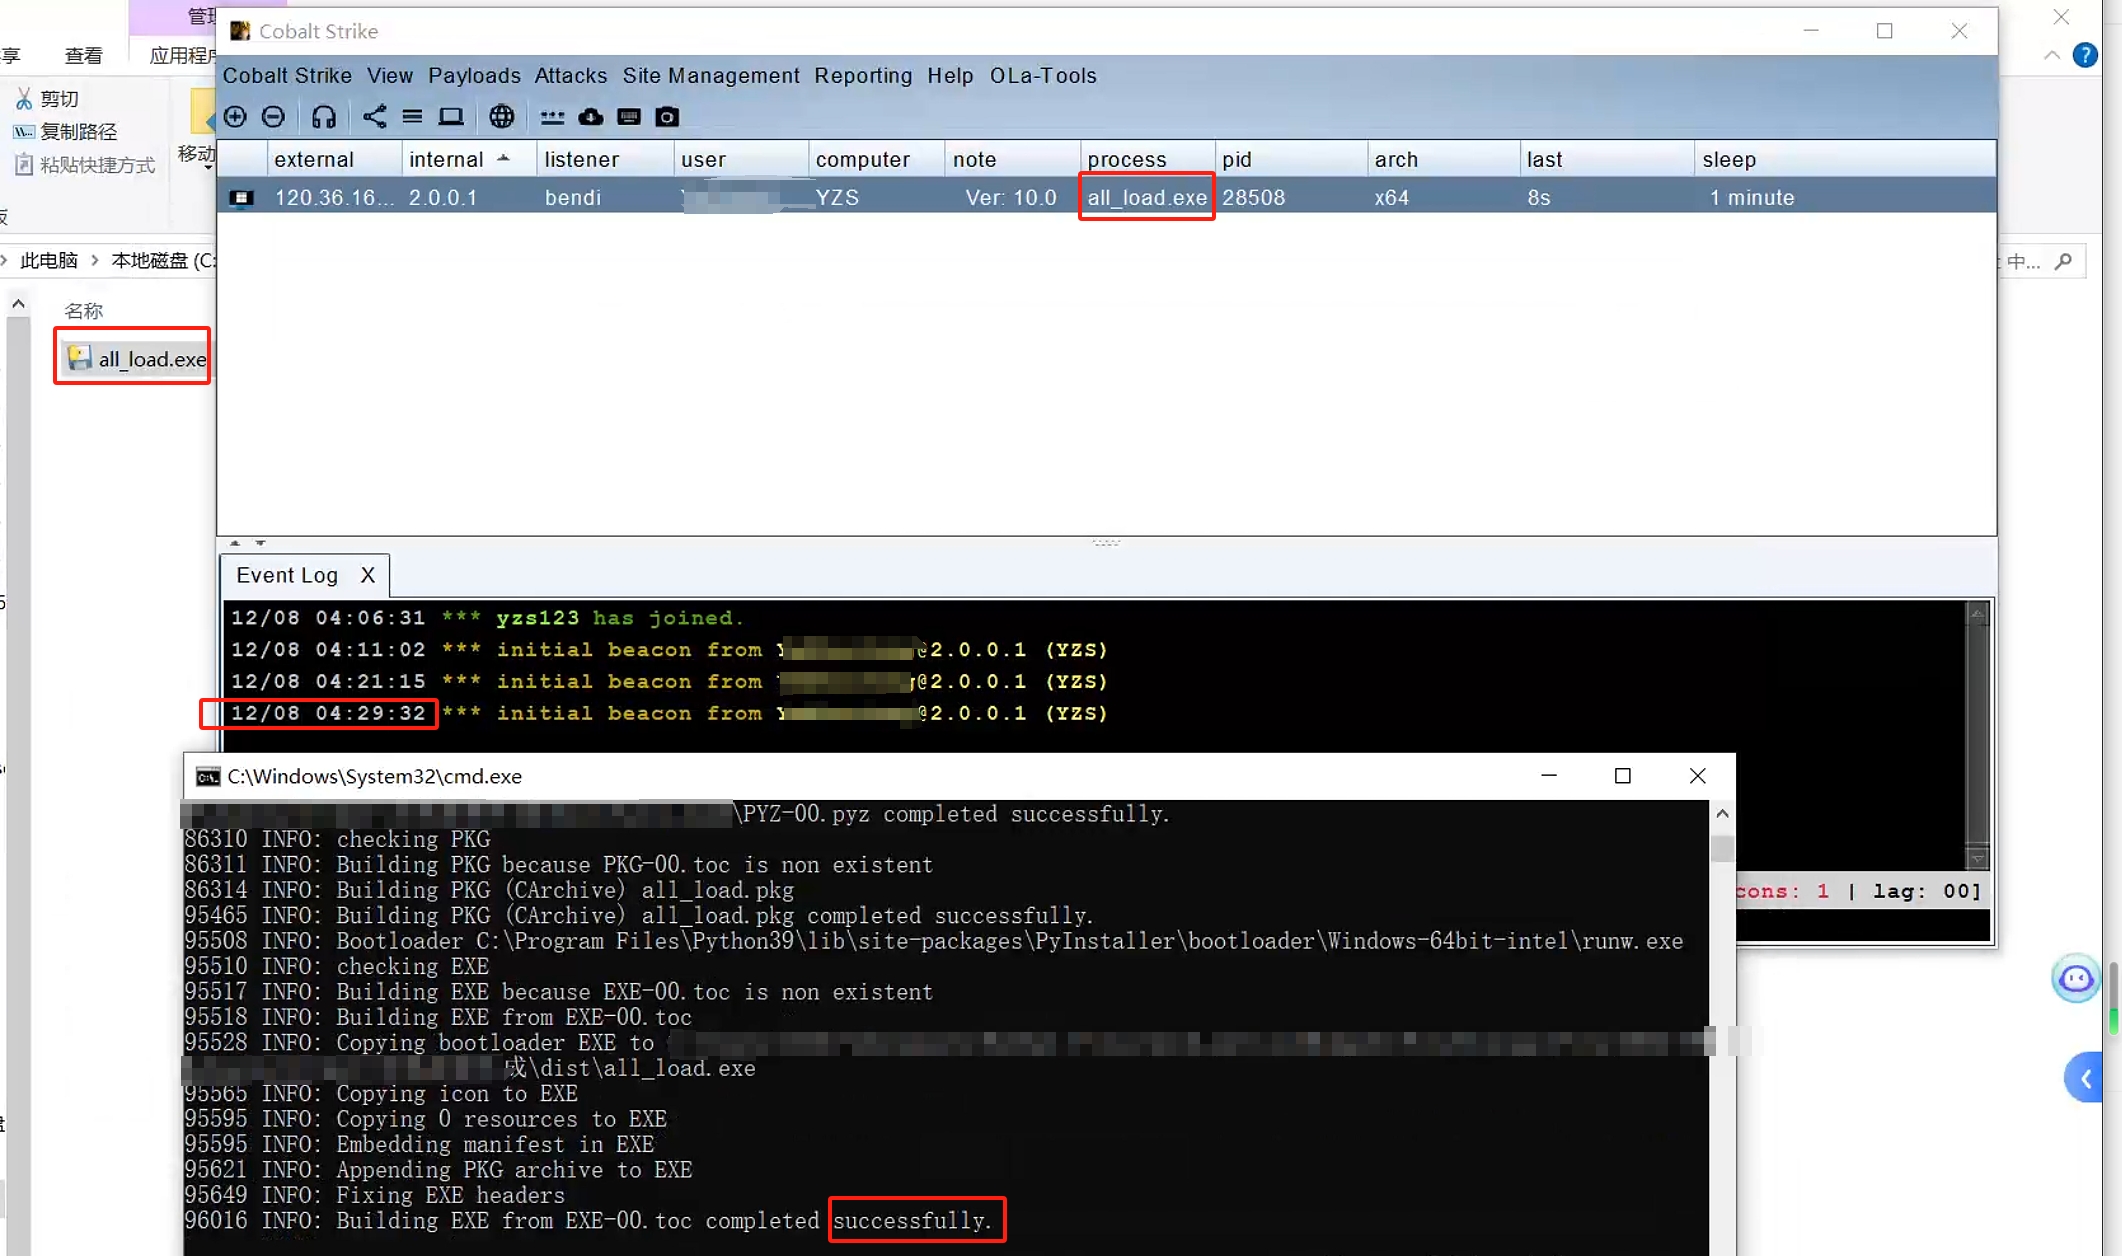
Task: Sort sessions by note column header
Action: [x=1011, y=159]
